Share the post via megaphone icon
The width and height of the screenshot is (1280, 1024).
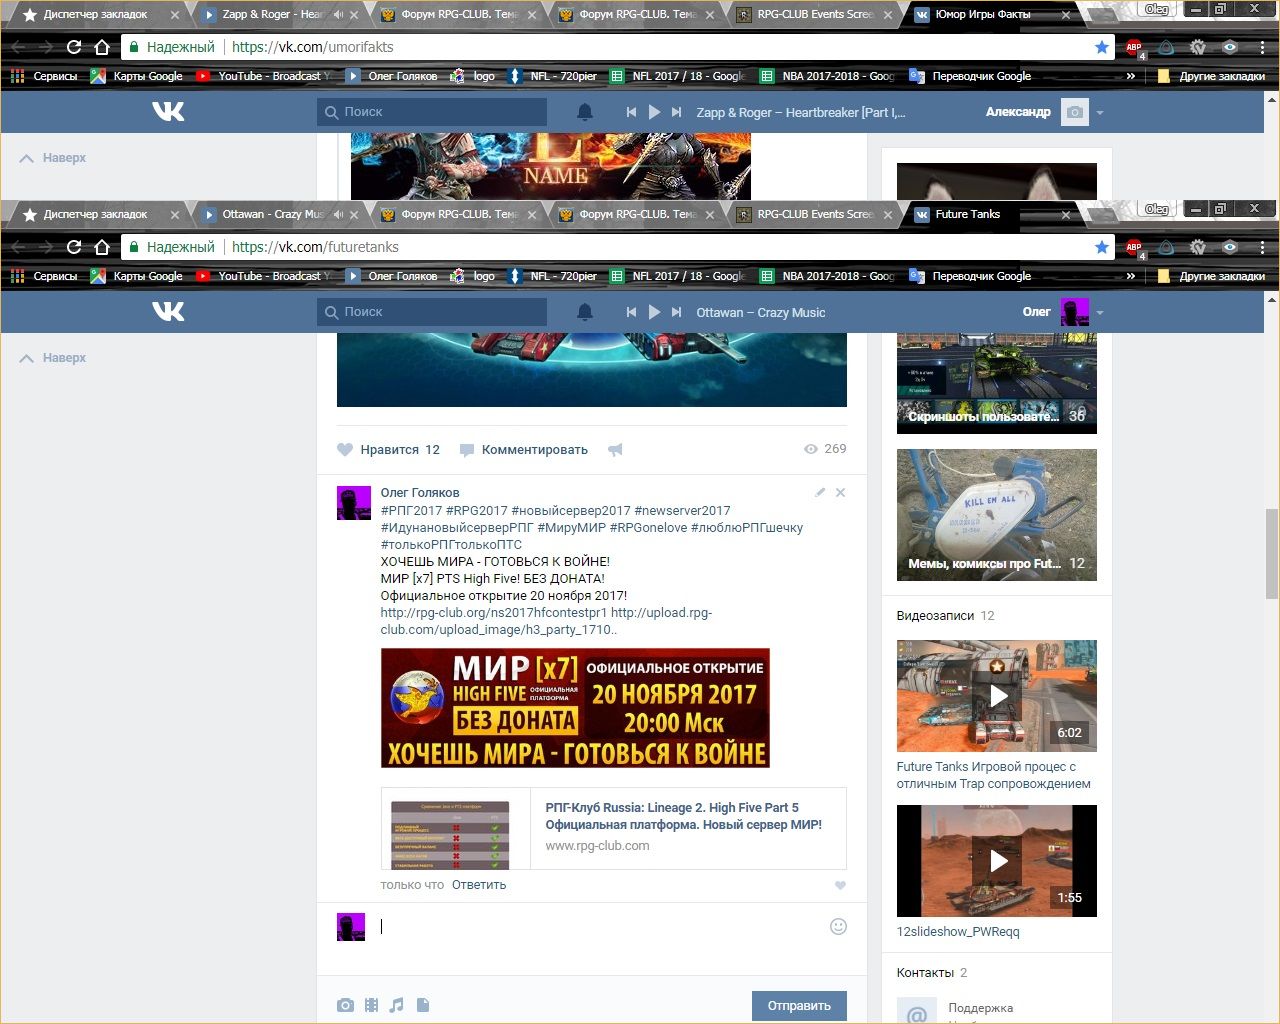pos(615,450)
